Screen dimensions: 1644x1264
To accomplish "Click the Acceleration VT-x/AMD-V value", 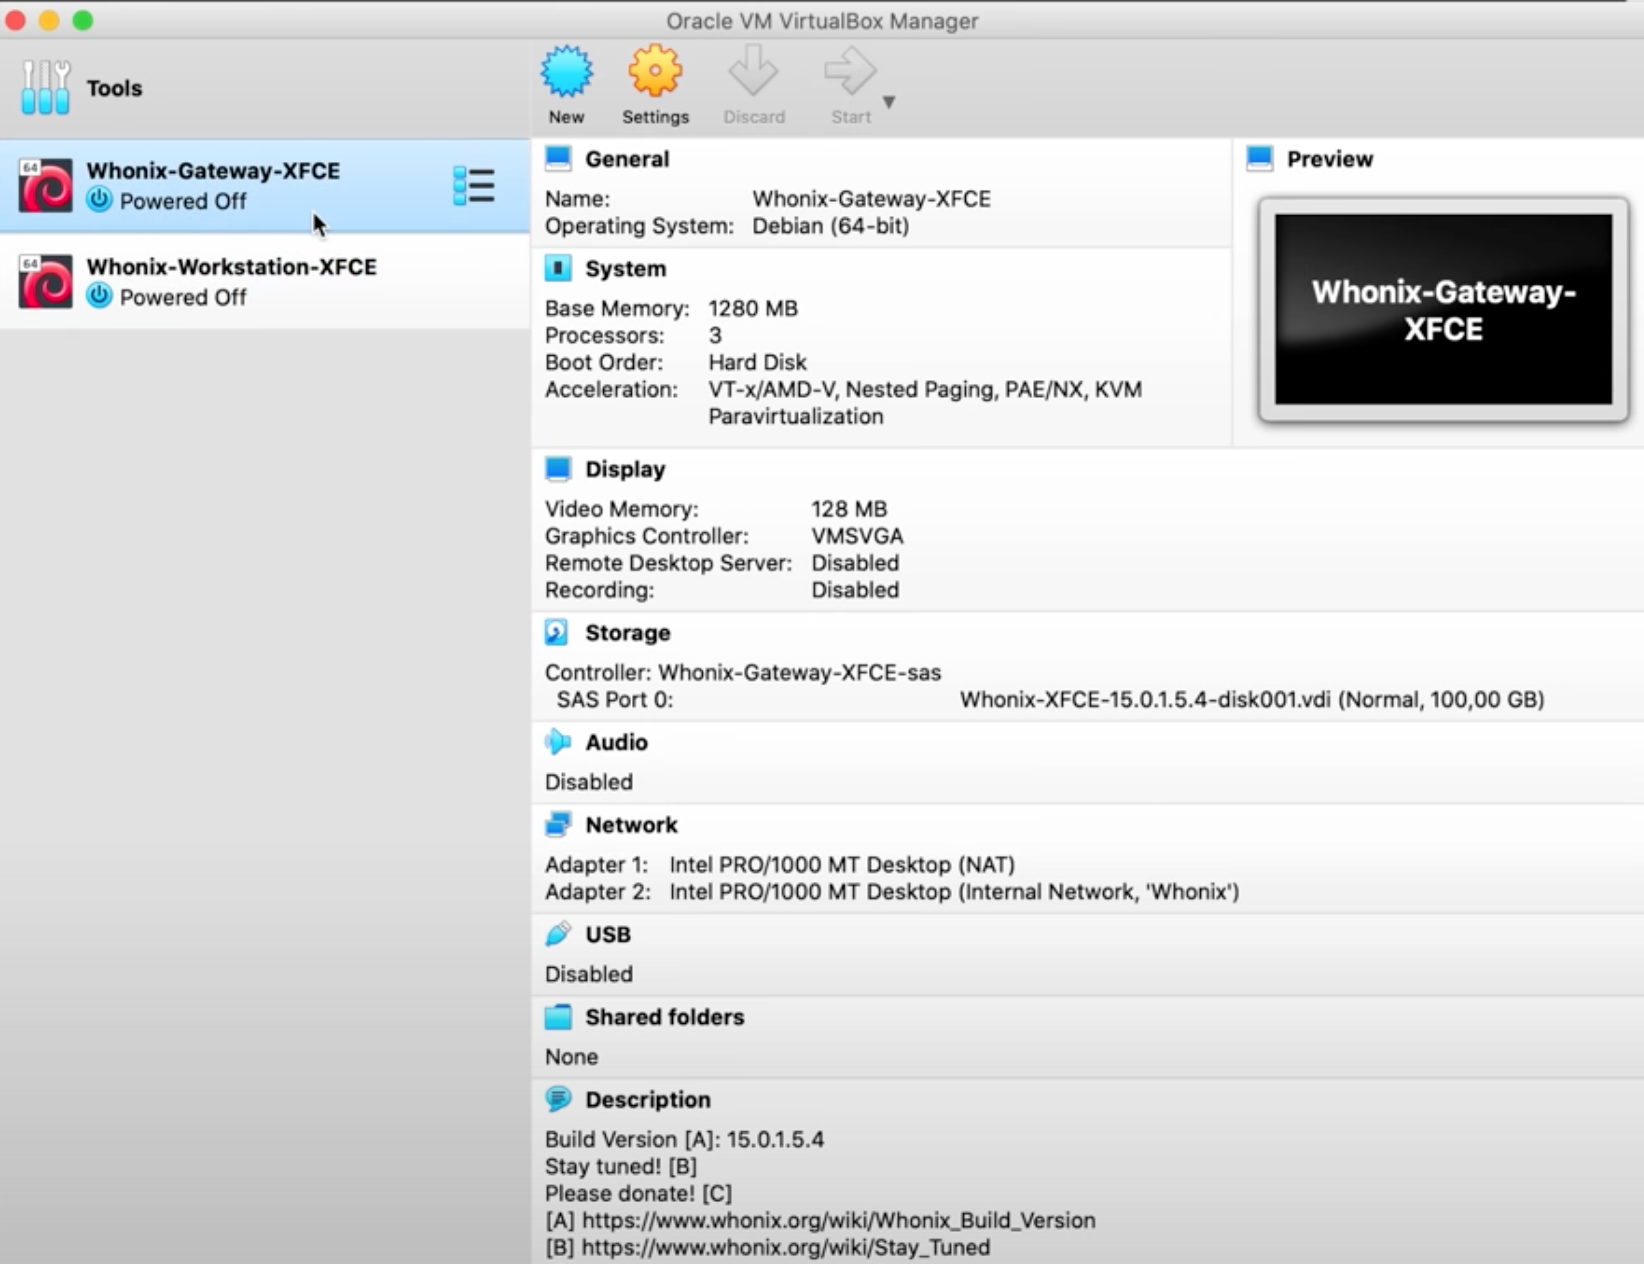I will pos(925,403).
